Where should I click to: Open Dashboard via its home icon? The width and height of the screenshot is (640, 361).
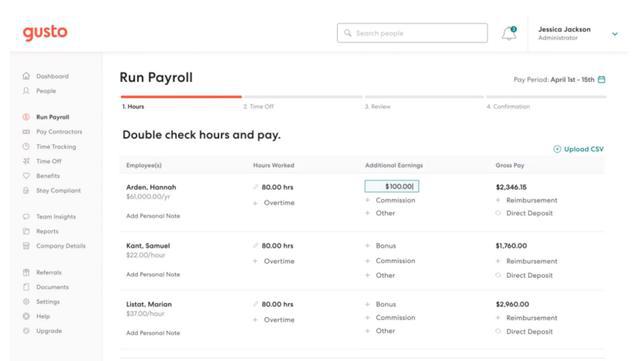click(26, 76)
